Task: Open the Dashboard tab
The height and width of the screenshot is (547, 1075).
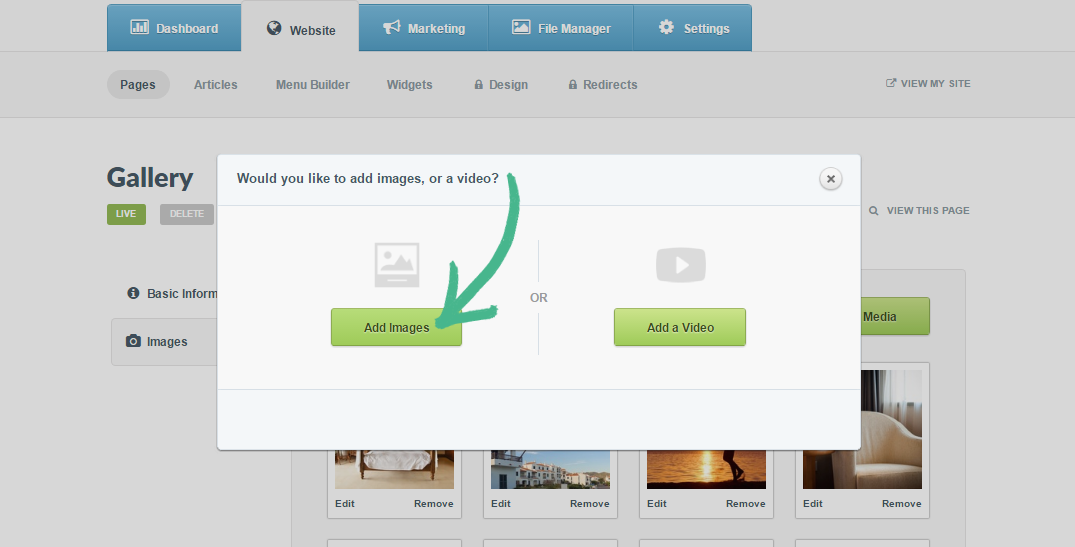Action: point(174,28)
